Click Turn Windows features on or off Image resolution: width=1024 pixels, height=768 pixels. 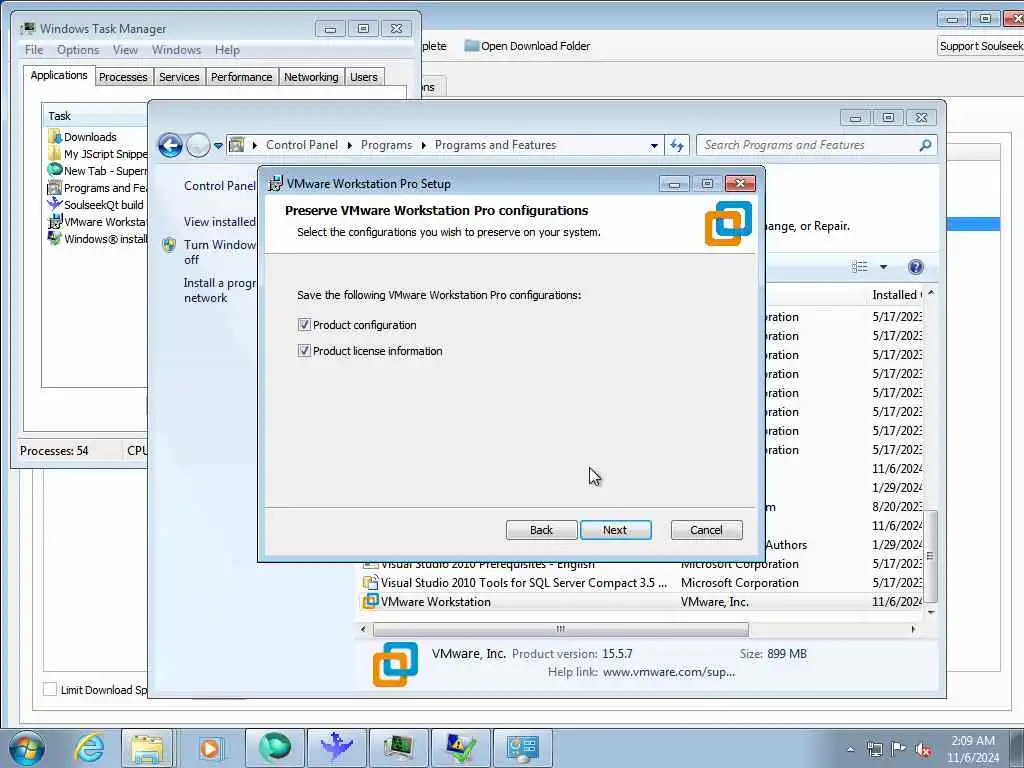coord(219,252)
